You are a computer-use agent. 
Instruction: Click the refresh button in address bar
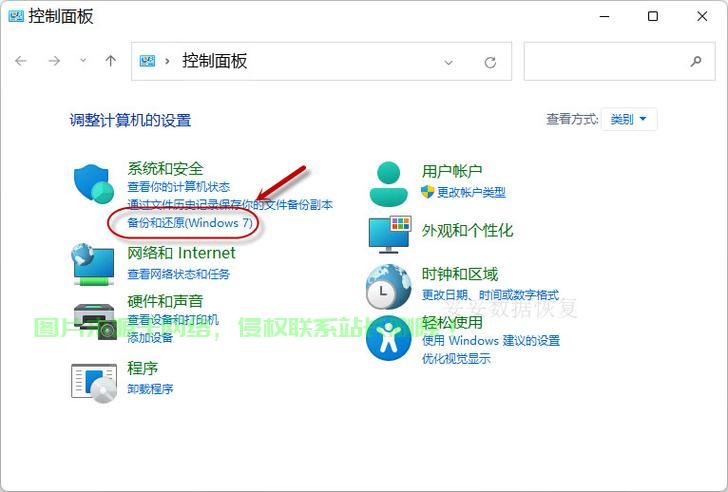point(490,62)
